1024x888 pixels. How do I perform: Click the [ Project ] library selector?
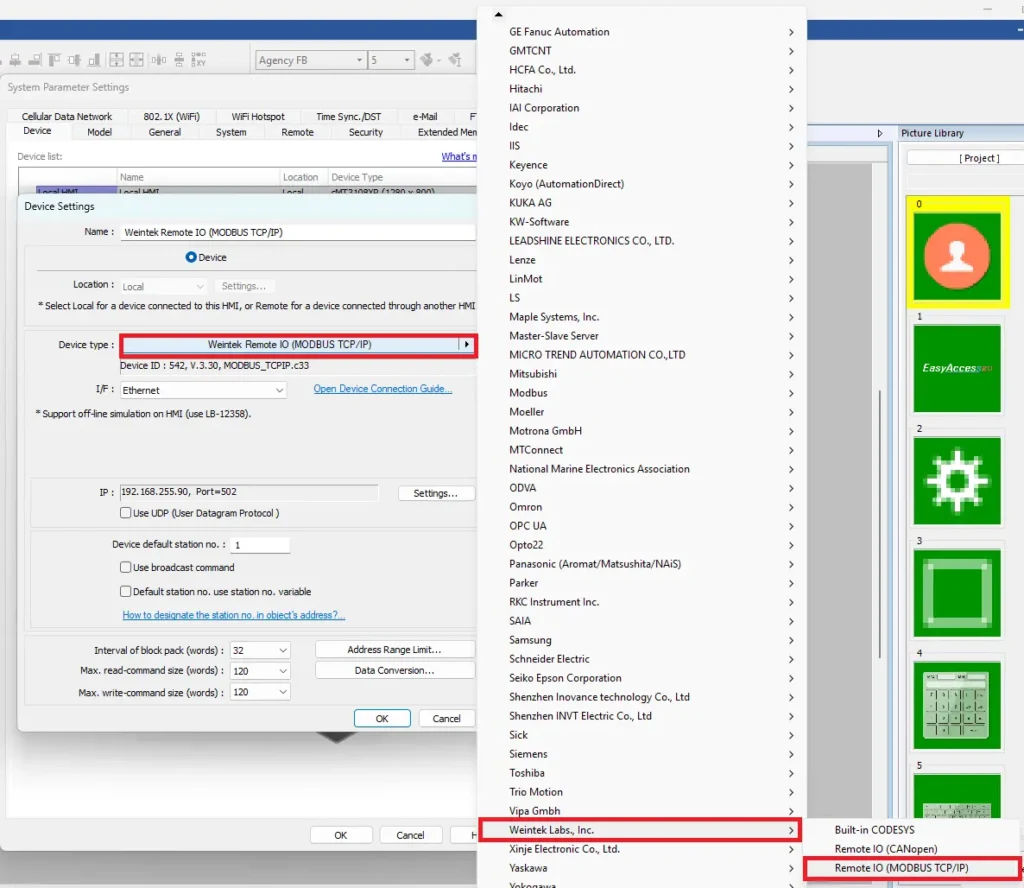click(x=965, y=158)
